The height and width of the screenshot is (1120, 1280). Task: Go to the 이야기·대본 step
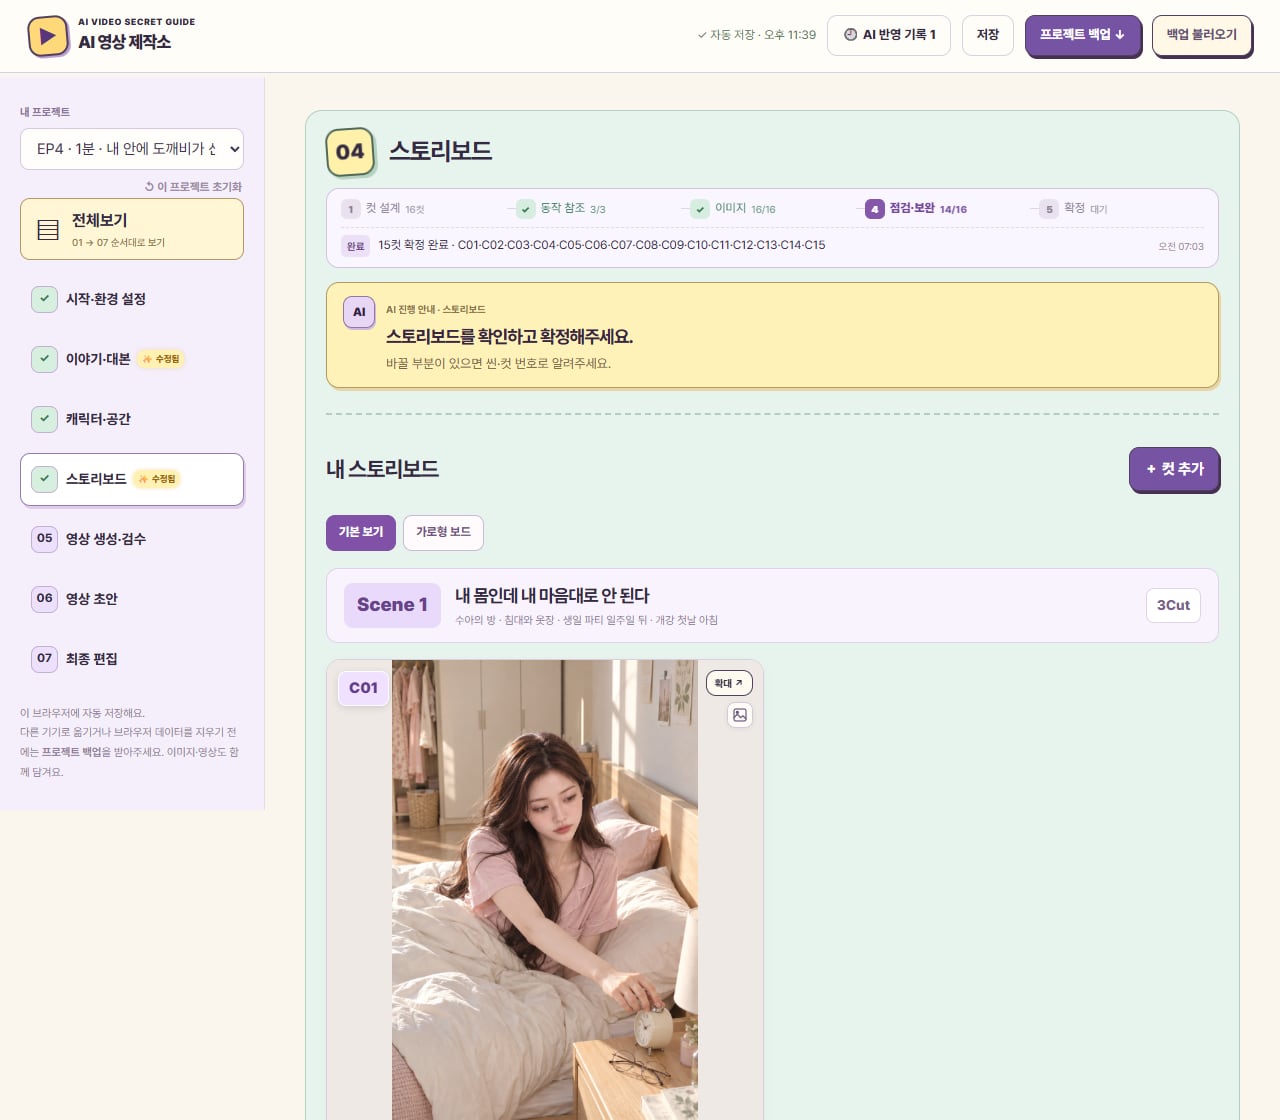132,359
